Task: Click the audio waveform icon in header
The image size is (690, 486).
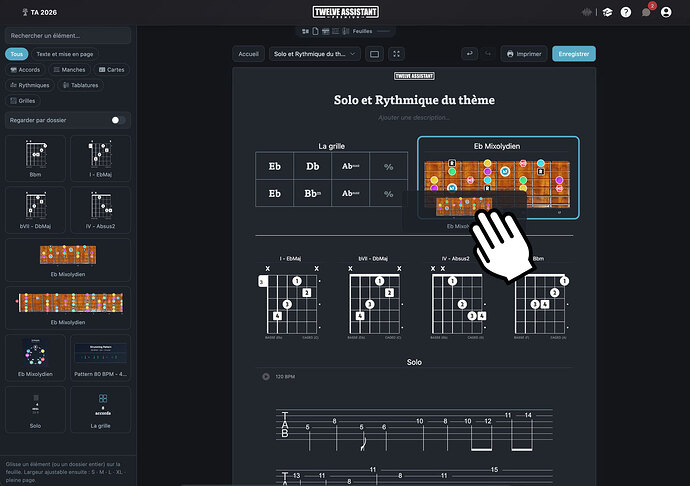Action: point(587,12)
